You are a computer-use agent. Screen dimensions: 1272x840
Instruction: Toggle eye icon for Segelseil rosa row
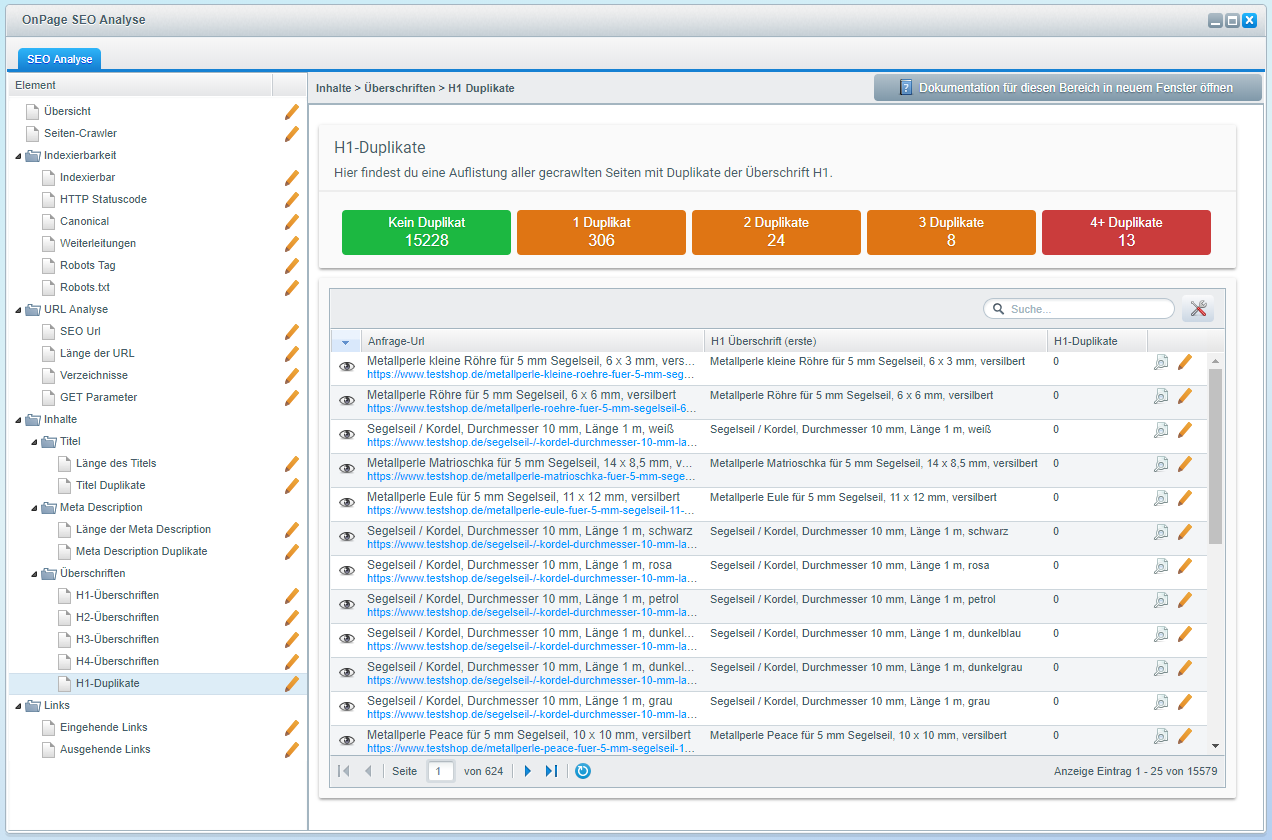(x=347, y=571)
